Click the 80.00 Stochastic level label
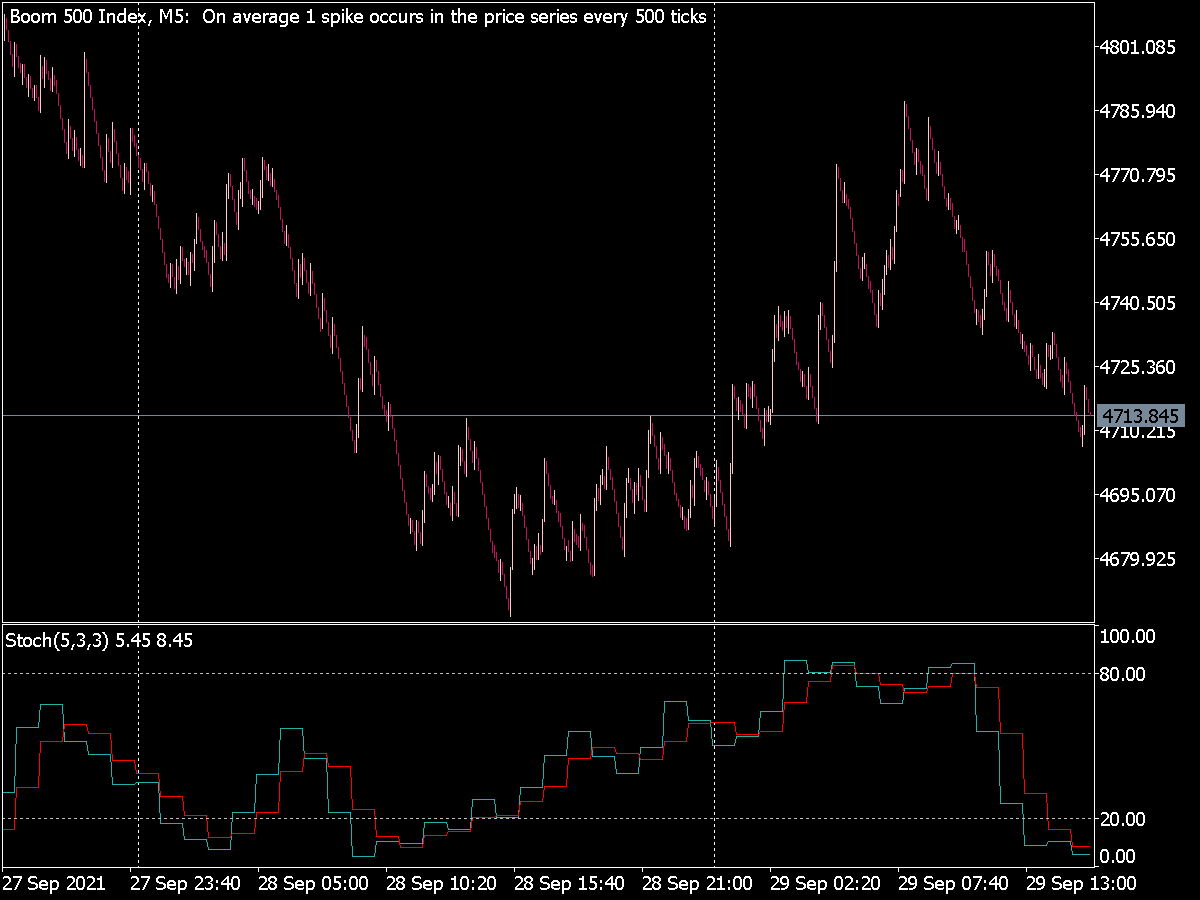 click(1122, 674)
